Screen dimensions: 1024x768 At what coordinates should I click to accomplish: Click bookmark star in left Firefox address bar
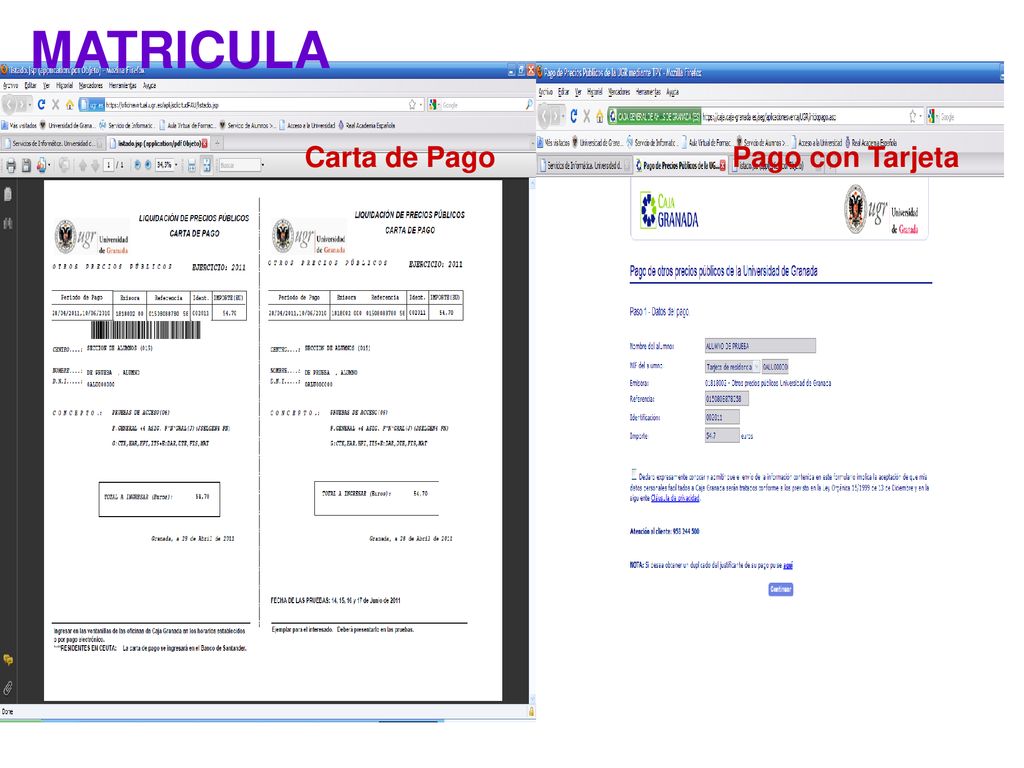(412, 104)
